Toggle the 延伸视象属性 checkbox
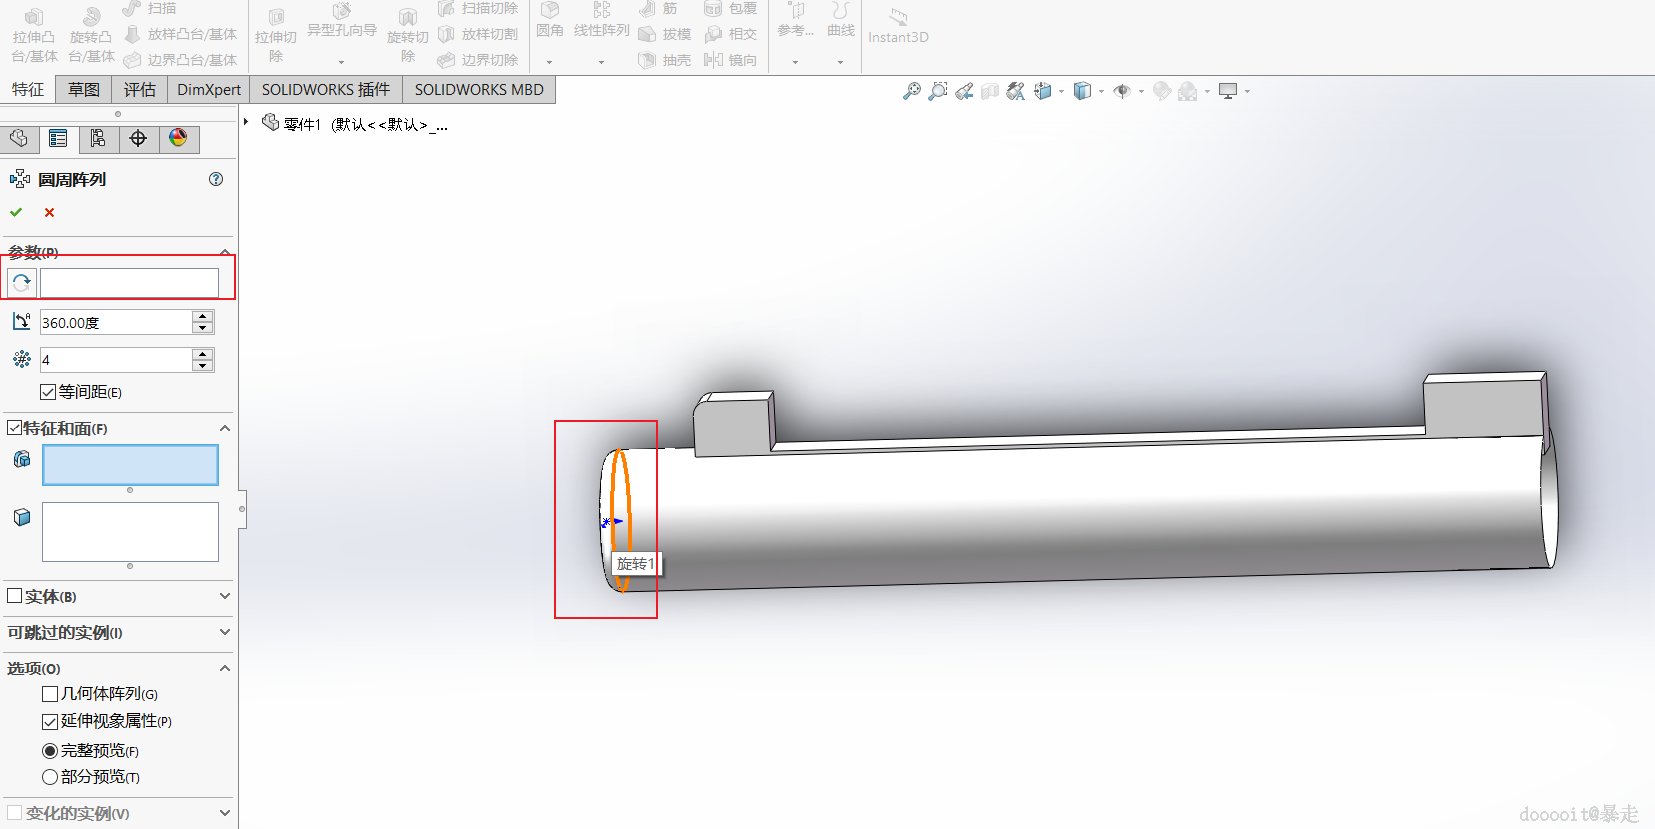1655x829 pixels. (50, 721)
